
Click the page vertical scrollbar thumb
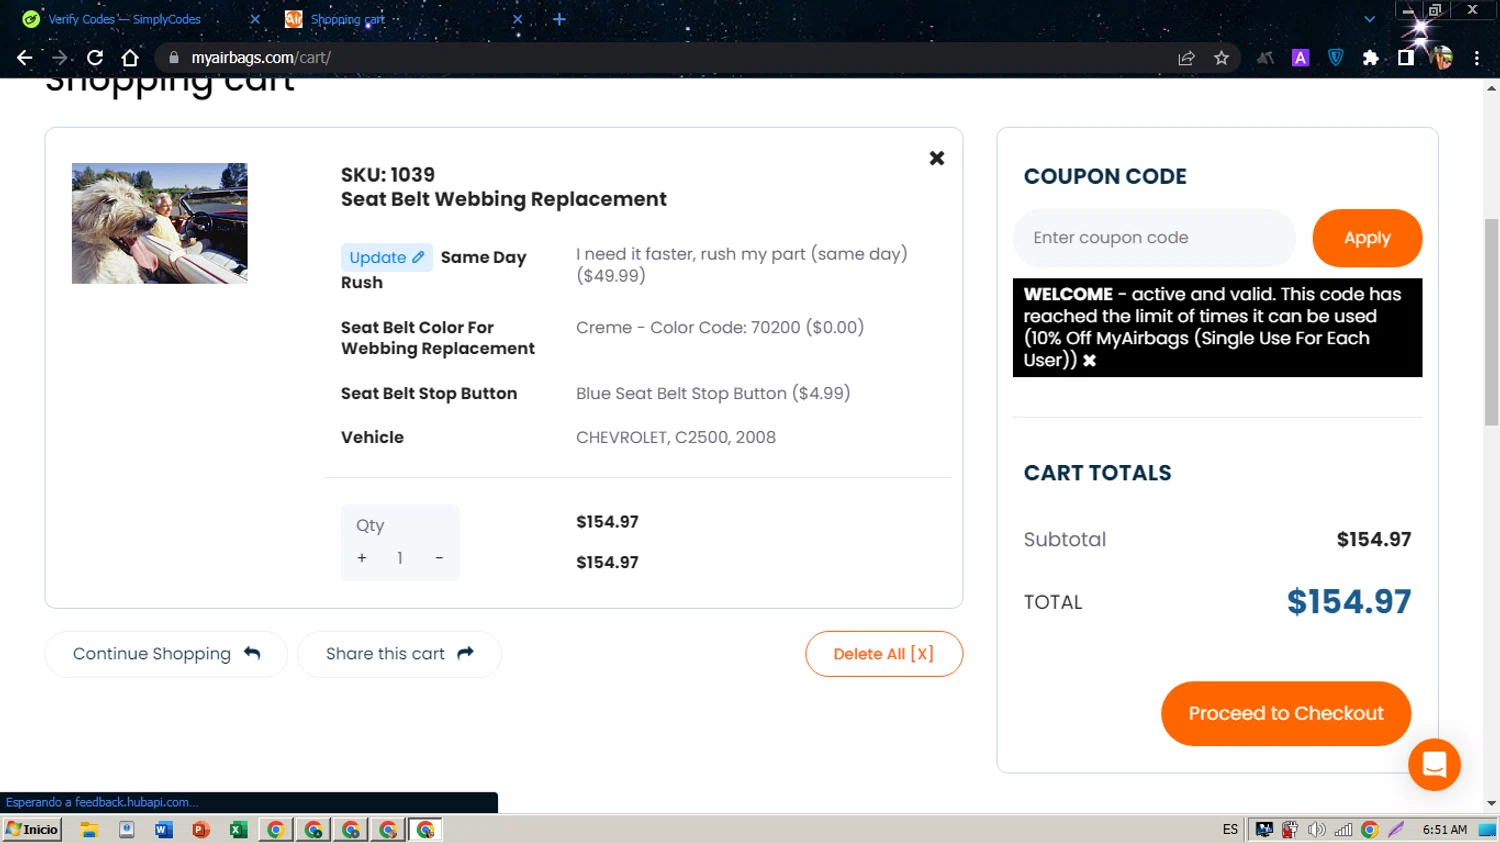coord(1491,322)
